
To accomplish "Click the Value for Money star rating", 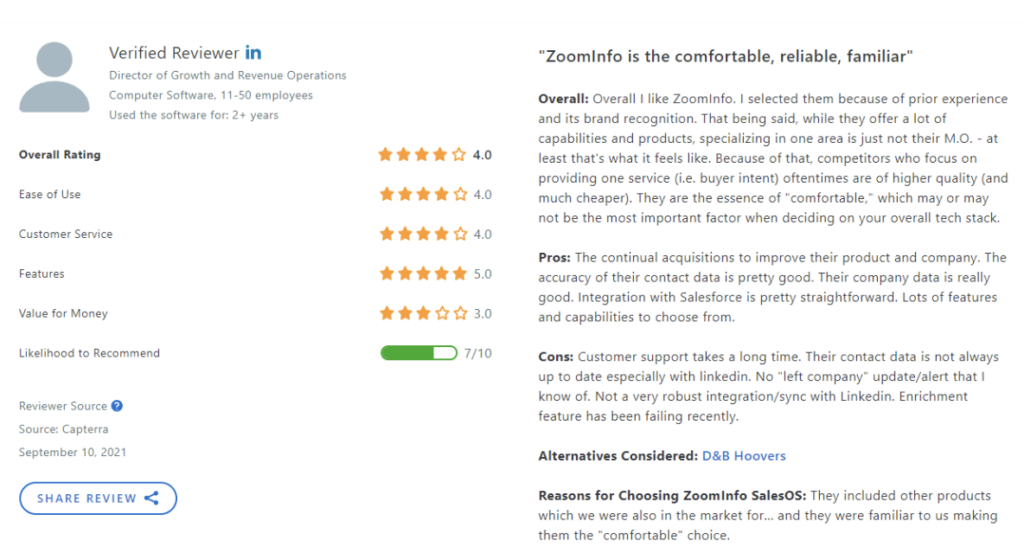I will [424, 313].
